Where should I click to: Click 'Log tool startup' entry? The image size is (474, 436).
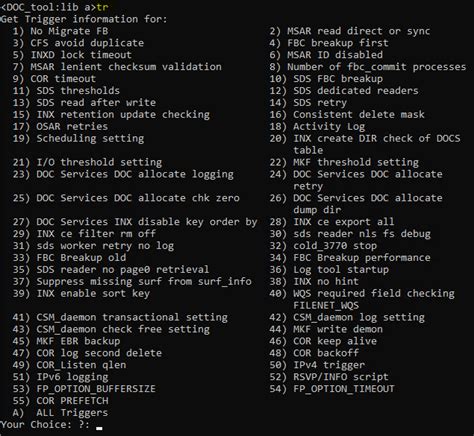[341, 270]
